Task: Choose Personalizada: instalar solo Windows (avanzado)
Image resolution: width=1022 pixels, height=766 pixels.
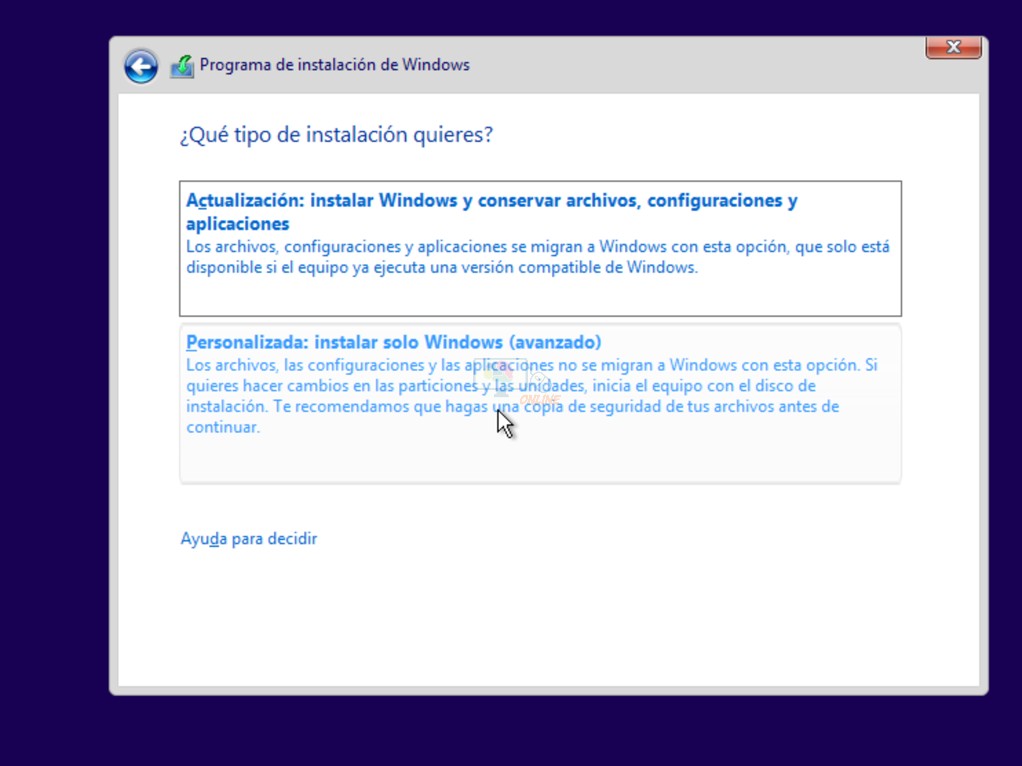Action: [x=540, y=404]
